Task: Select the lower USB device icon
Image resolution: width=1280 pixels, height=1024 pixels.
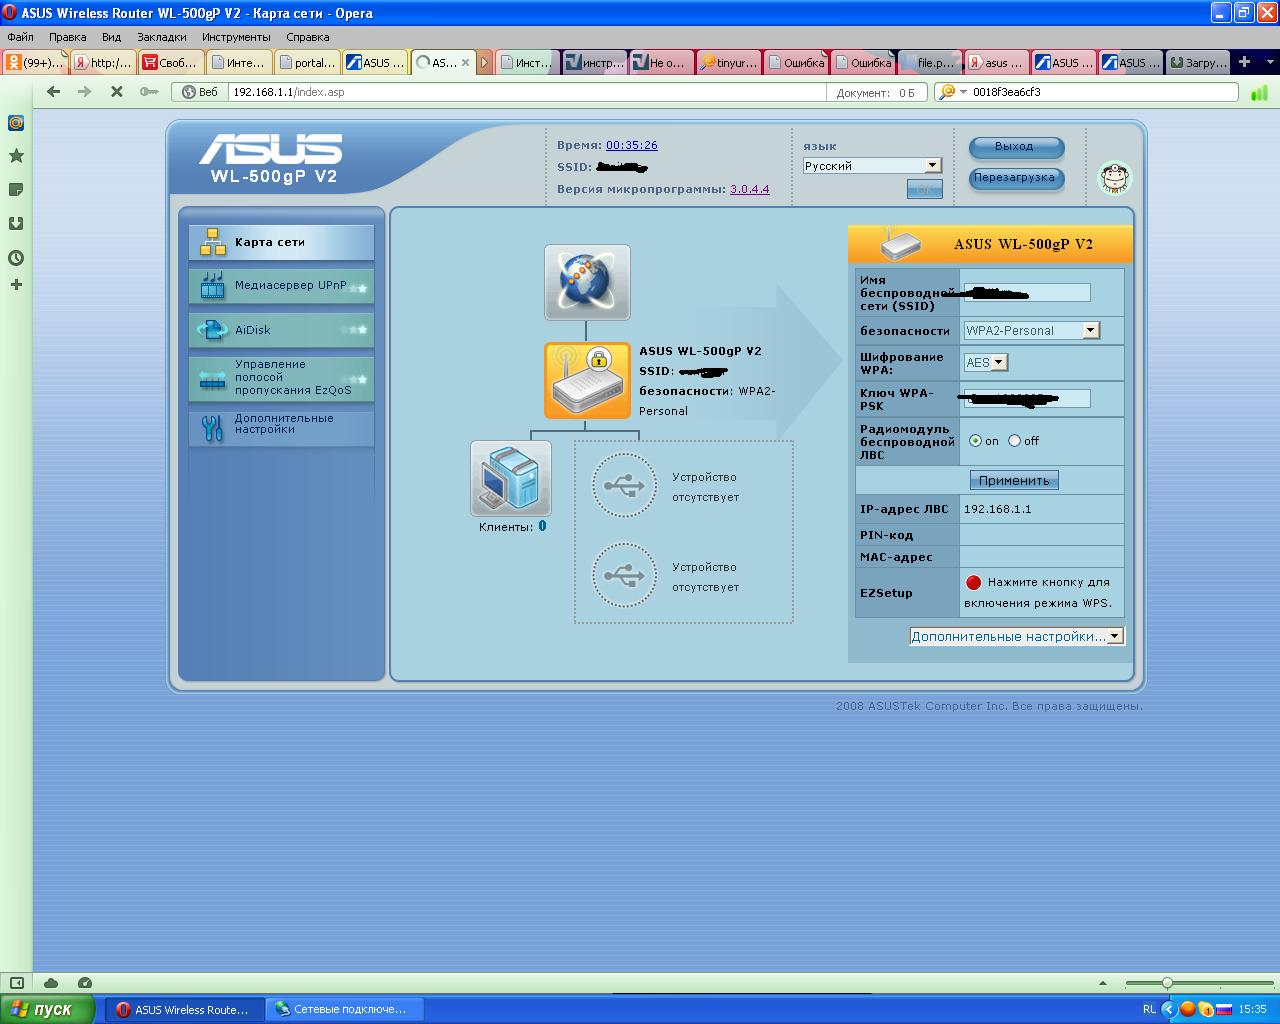Action: tap(624, 575)
